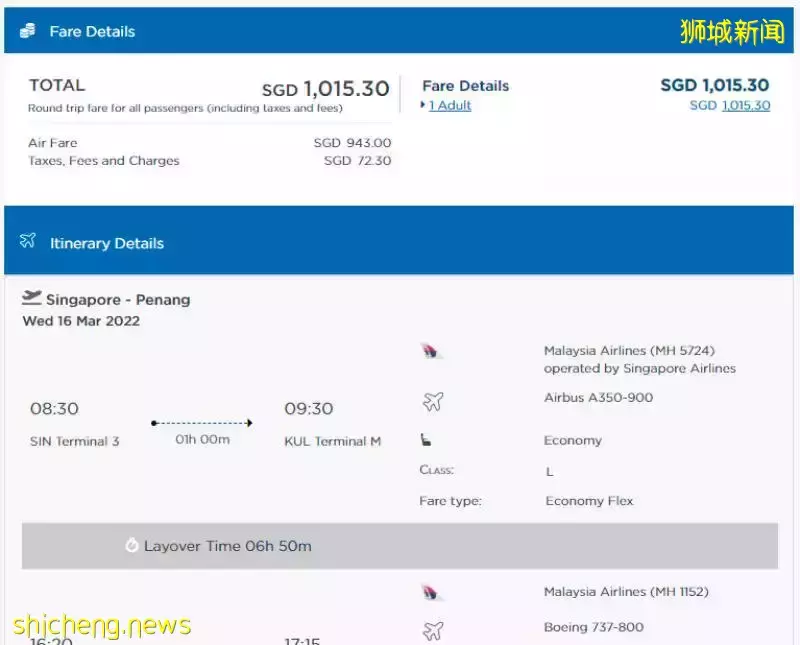Click the Layover Time 06h 50m bar
Viewport: 800px width, 645px height.
tap(399, 546)
